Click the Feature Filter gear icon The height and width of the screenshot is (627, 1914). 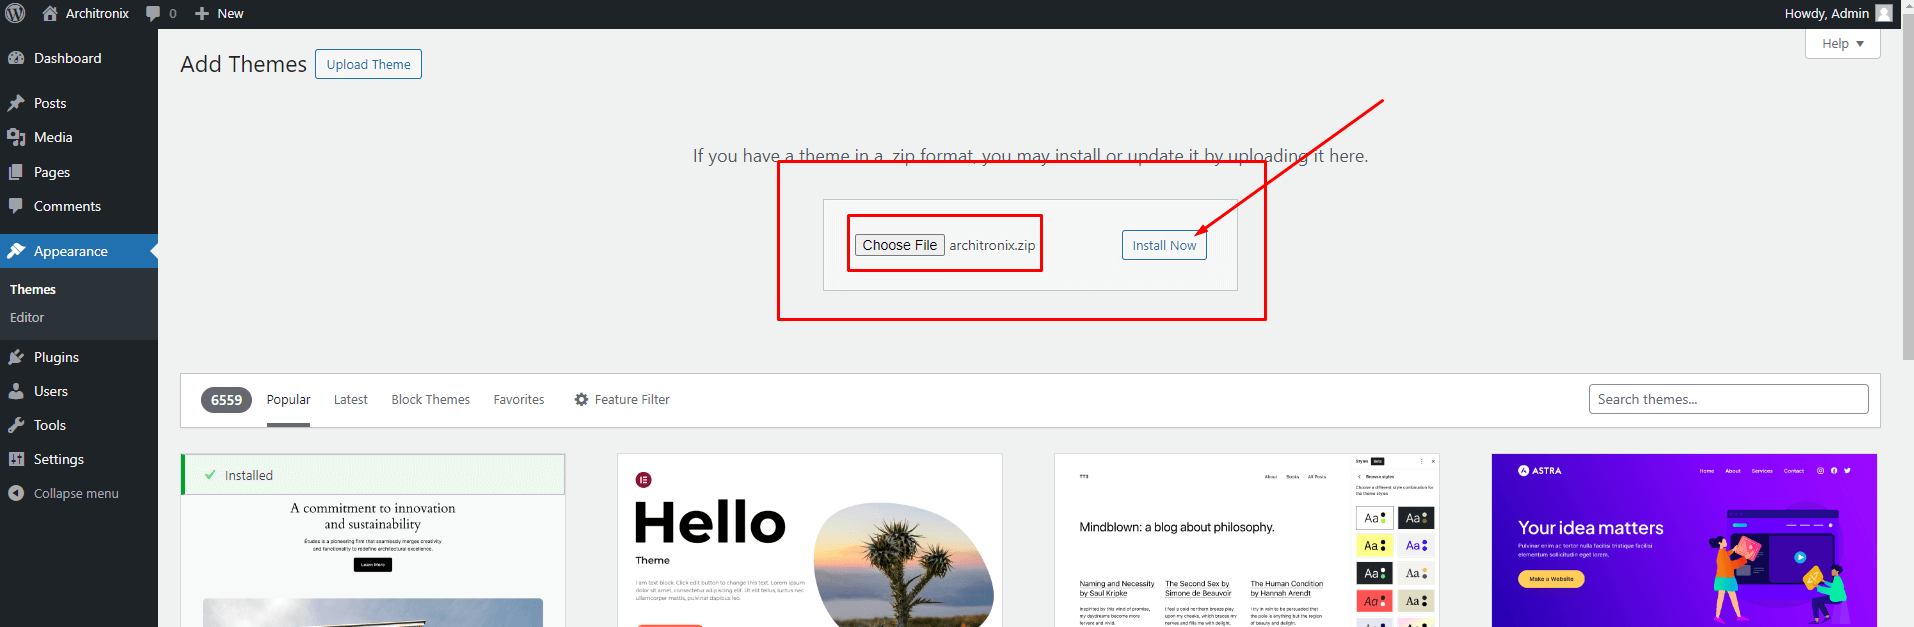pos(581,399)
